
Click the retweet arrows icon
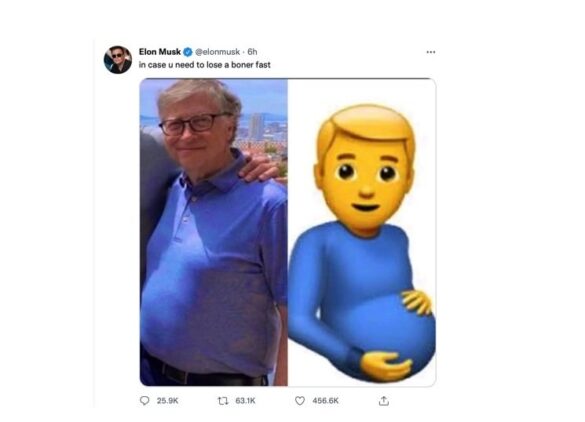tap(223, 401)
